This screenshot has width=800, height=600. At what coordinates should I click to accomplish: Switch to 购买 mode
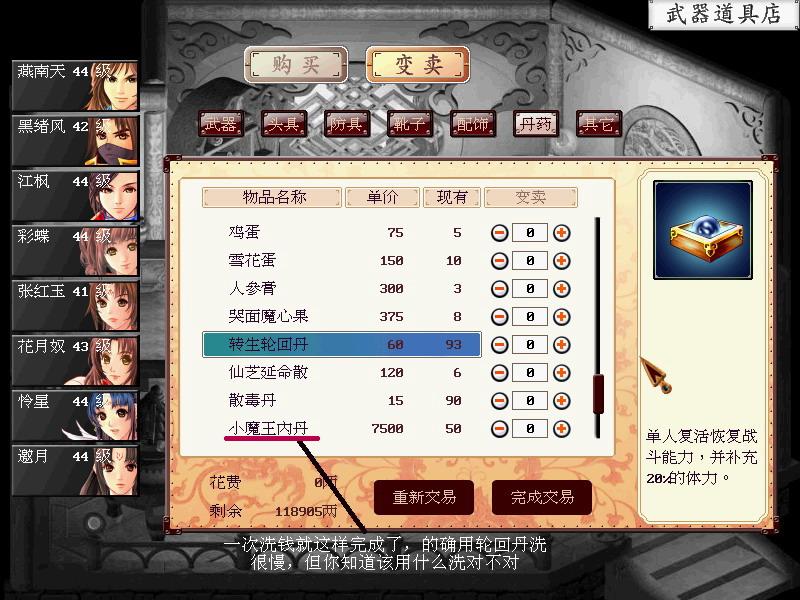pyautogui.click(x=296, y=65)
